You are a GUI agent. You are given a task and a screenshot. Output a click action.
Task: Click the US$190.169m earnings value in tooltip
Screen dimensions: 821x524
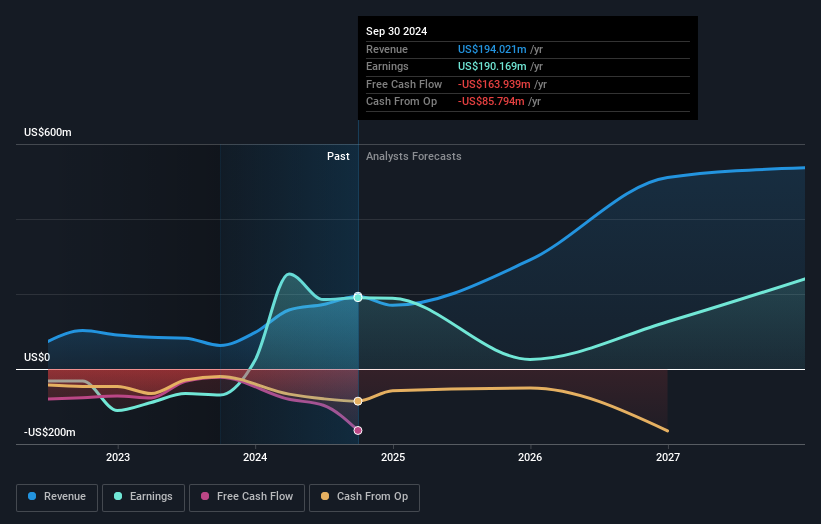[492, 66]
